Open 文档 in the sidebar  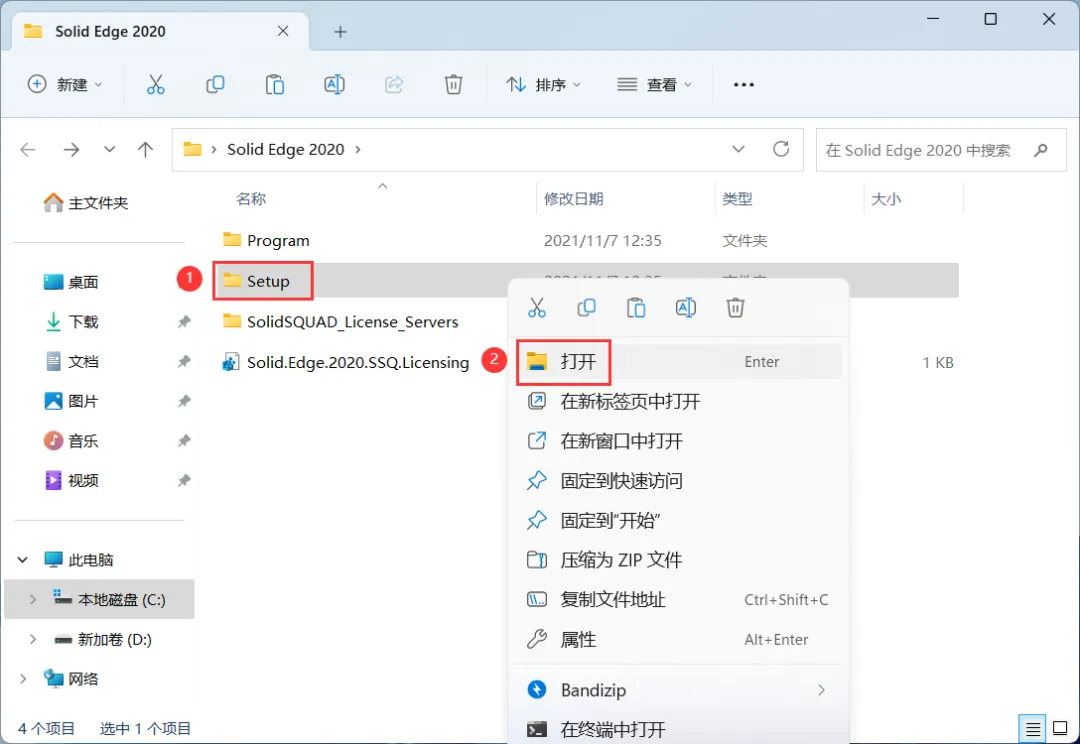click(71, 362)
